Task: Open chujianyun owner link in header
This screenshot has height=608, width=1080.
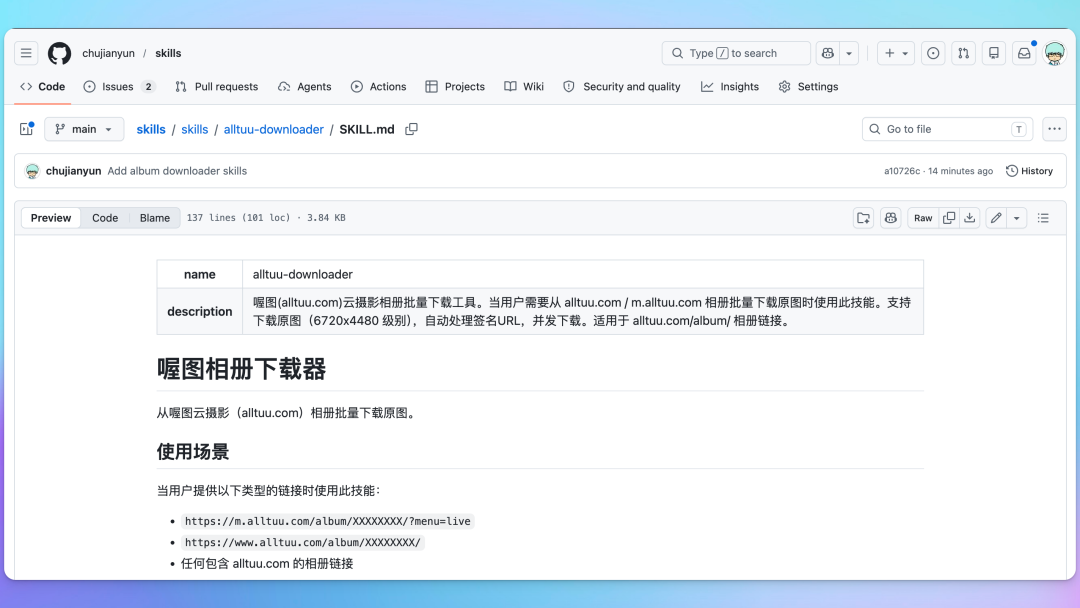Action: (108, 53)
